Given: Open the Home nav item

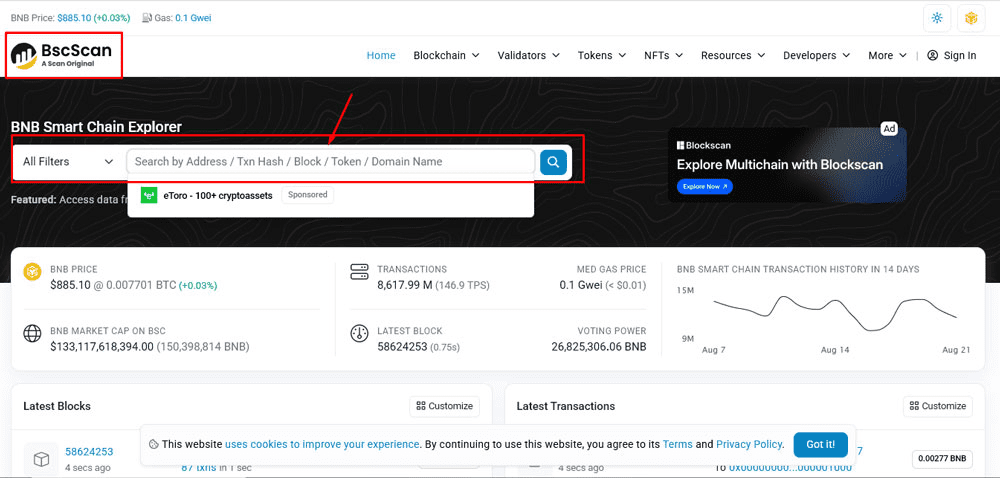Looking at the screenshot, I should [381, 56].
